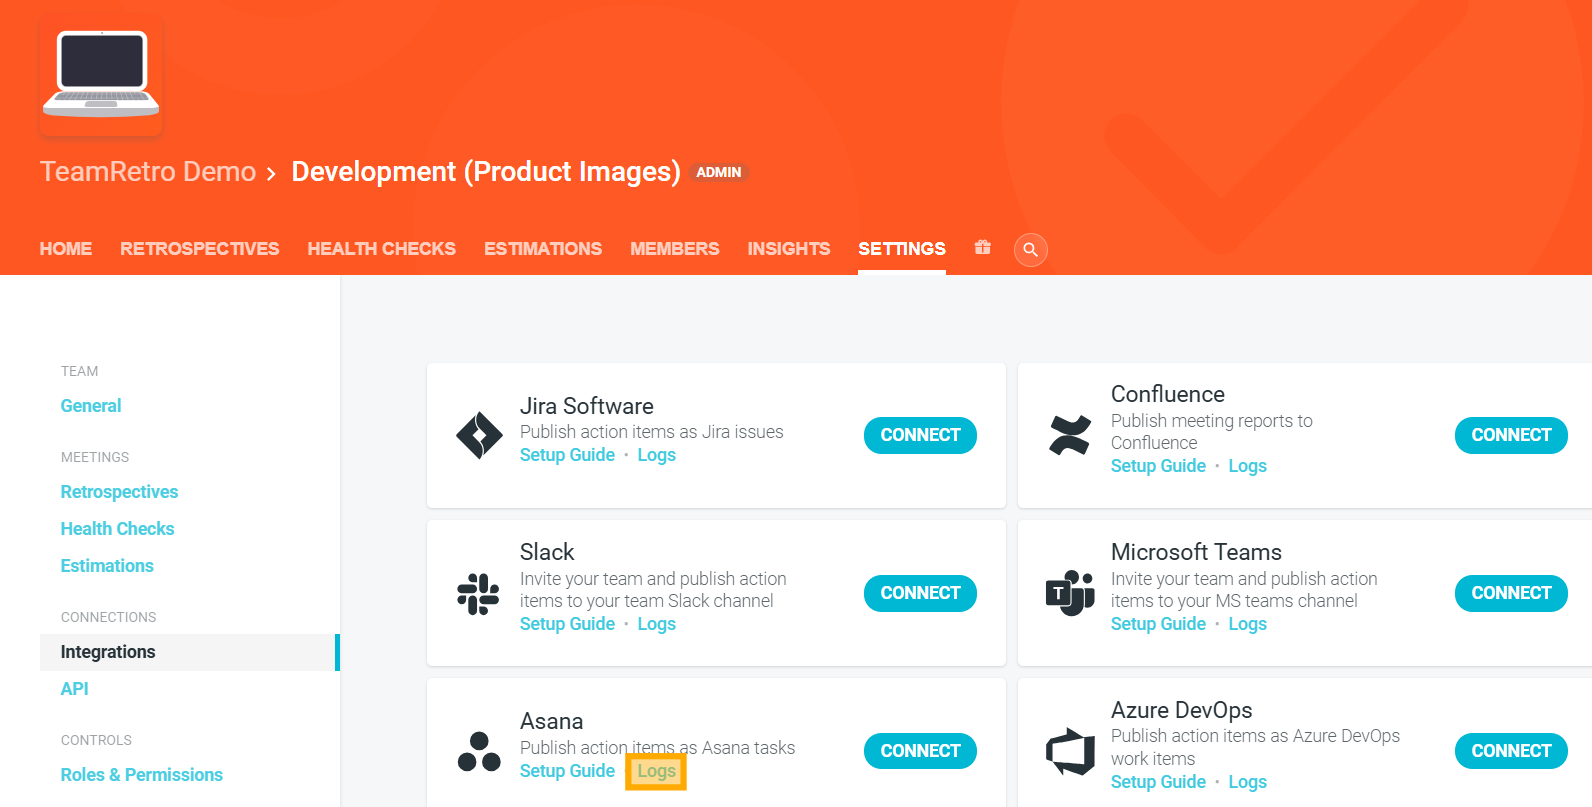Select the Settings tab
The width and height of the screenshot is (1592, 807).
(x=902, y=249)
